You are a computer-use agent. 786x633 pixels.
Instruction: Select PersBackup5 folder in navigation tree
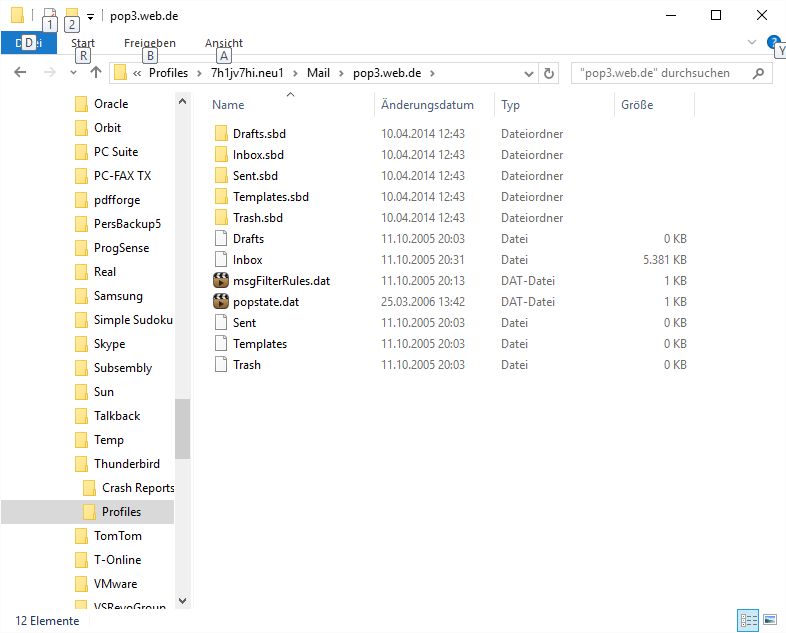[118, 224]
